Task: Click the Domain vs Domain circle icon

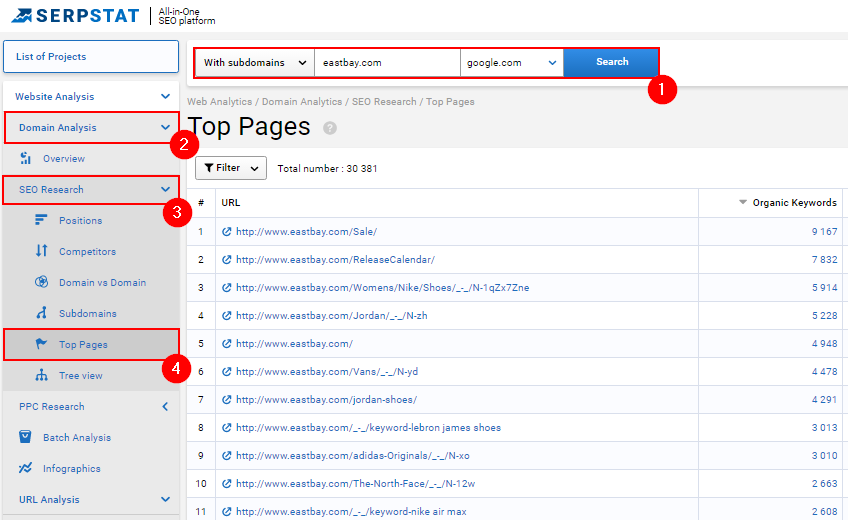Action: click(x=42, y=282)
